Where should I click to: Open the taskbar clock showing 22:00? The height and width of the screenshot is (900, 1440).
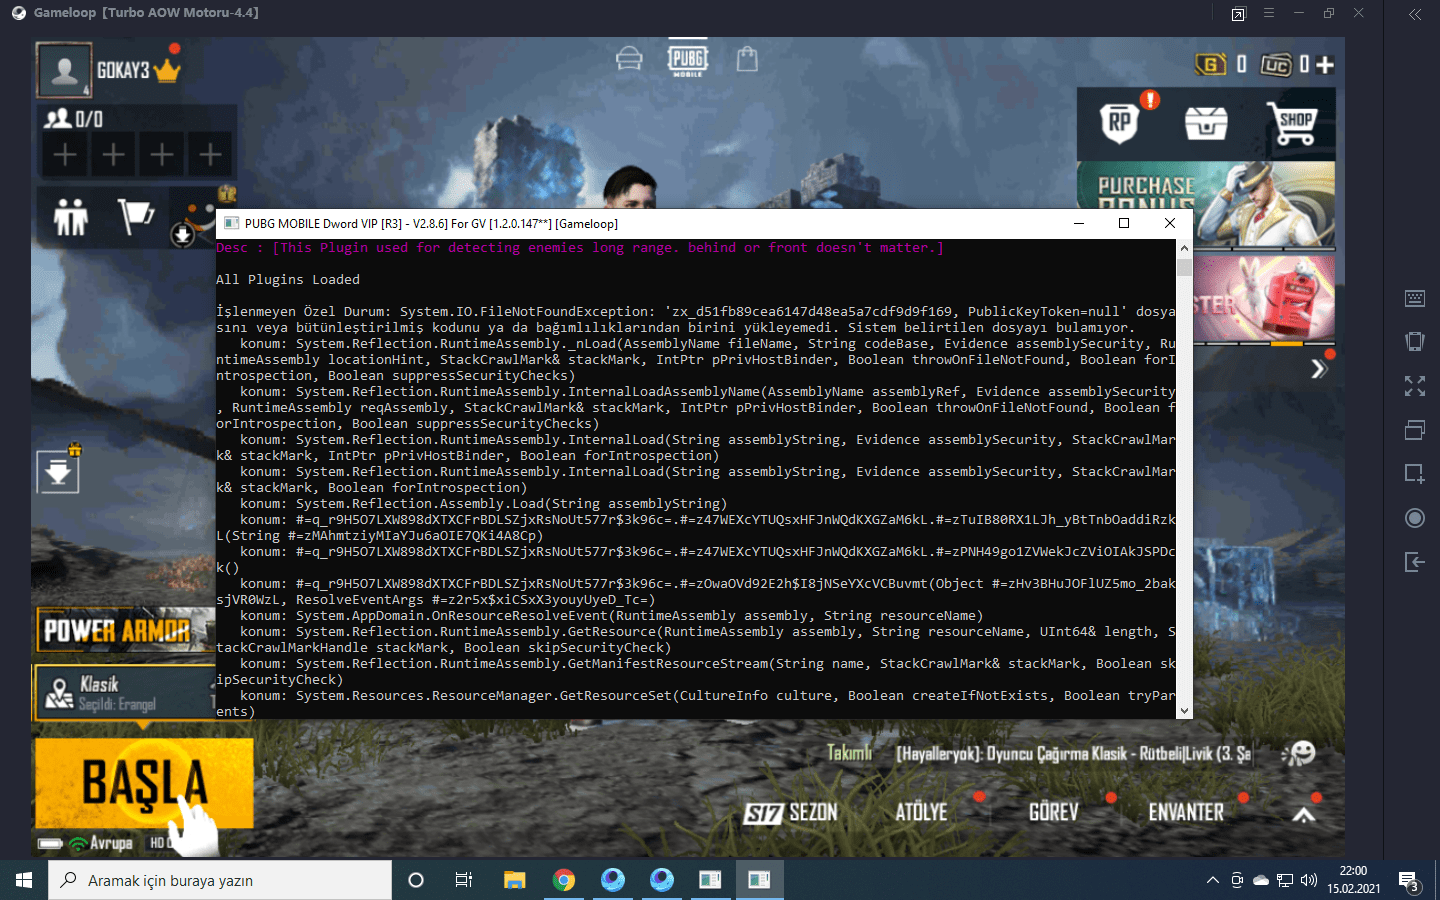(1354, 880)
